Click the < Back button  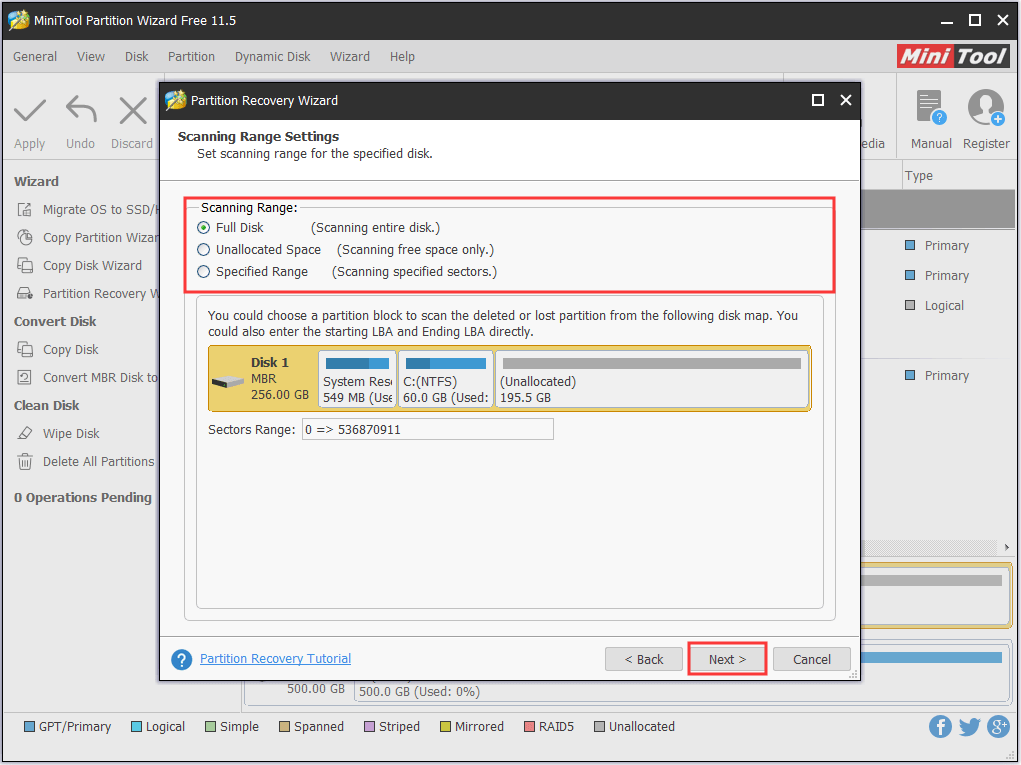[644, 660]
